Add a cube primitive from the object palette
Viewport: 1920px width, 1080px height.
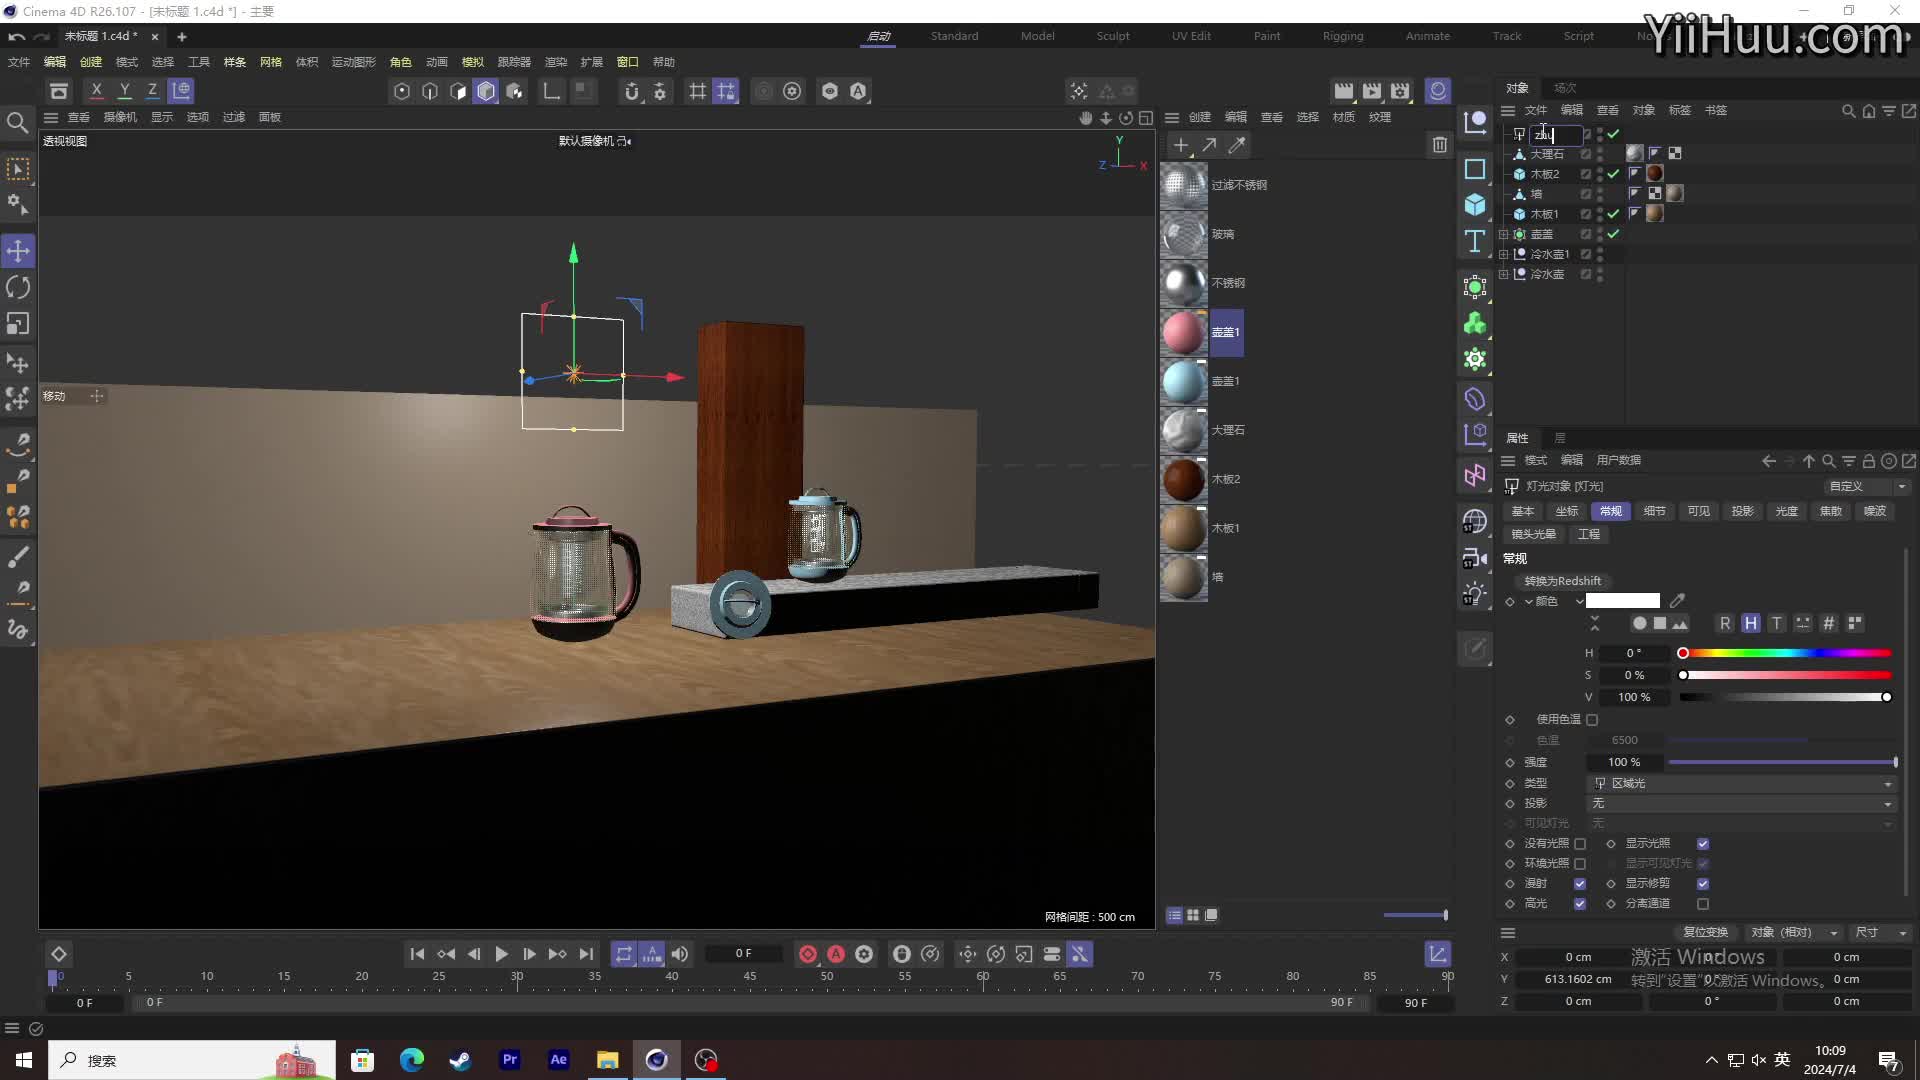click(x=1475, y=205)
